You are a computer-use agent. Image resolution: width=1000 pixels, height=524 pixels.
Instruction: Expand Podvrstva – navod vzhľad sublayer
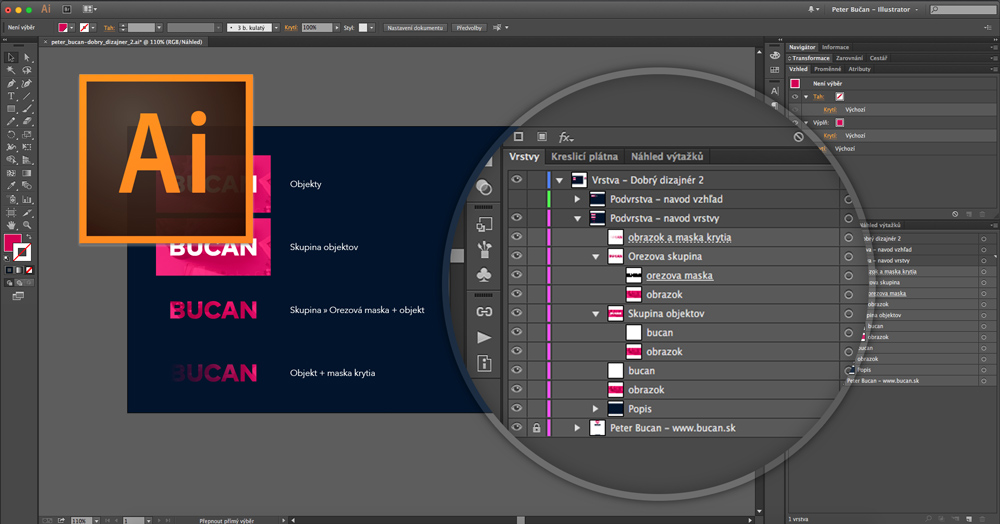[x=577, y=199]
